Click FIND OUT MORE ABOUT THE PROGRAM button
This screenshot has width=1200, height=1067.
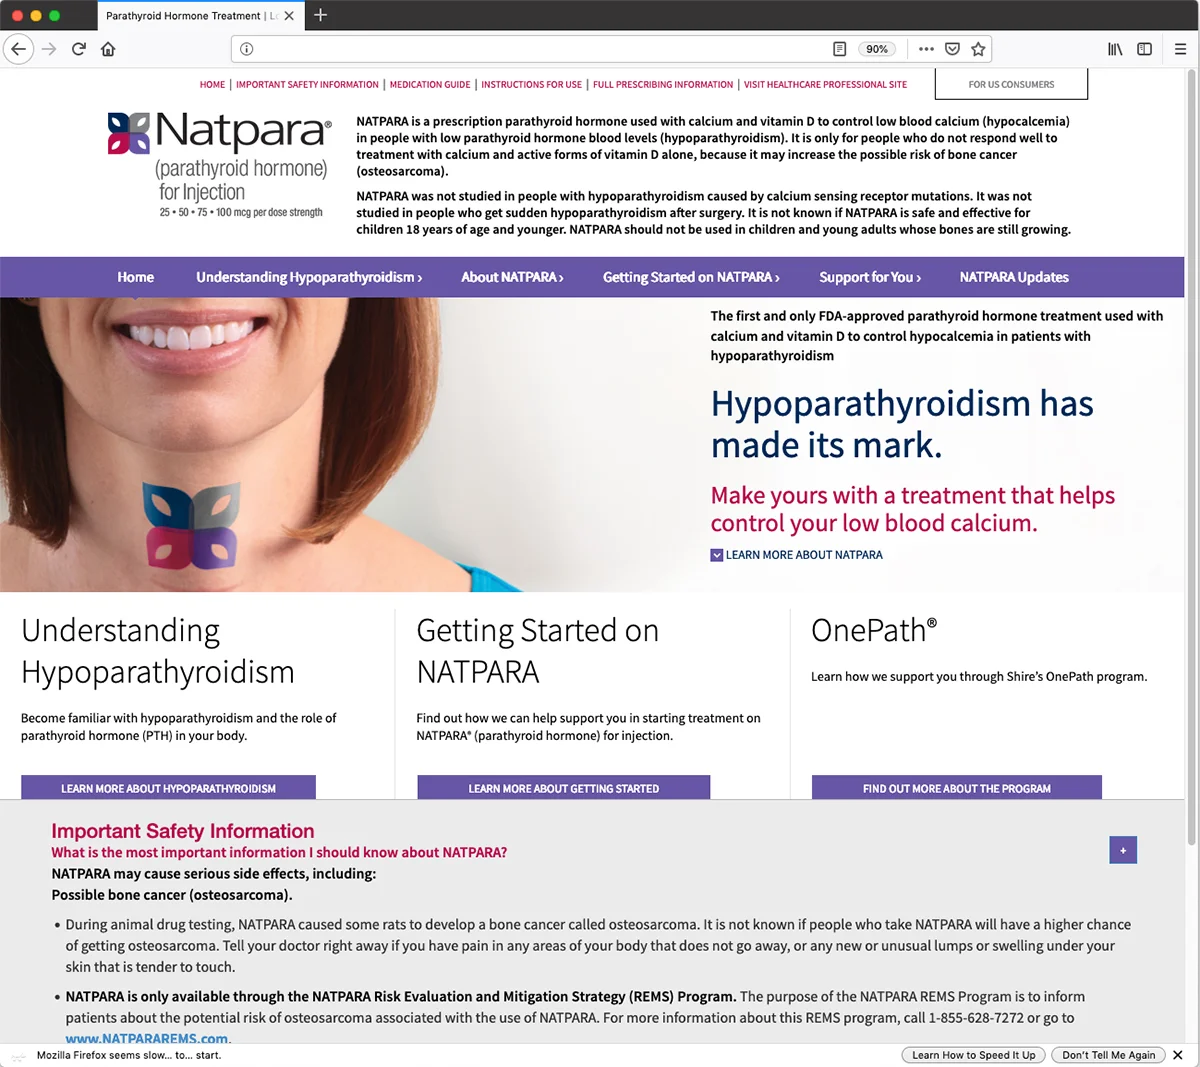tap(957, 788)
